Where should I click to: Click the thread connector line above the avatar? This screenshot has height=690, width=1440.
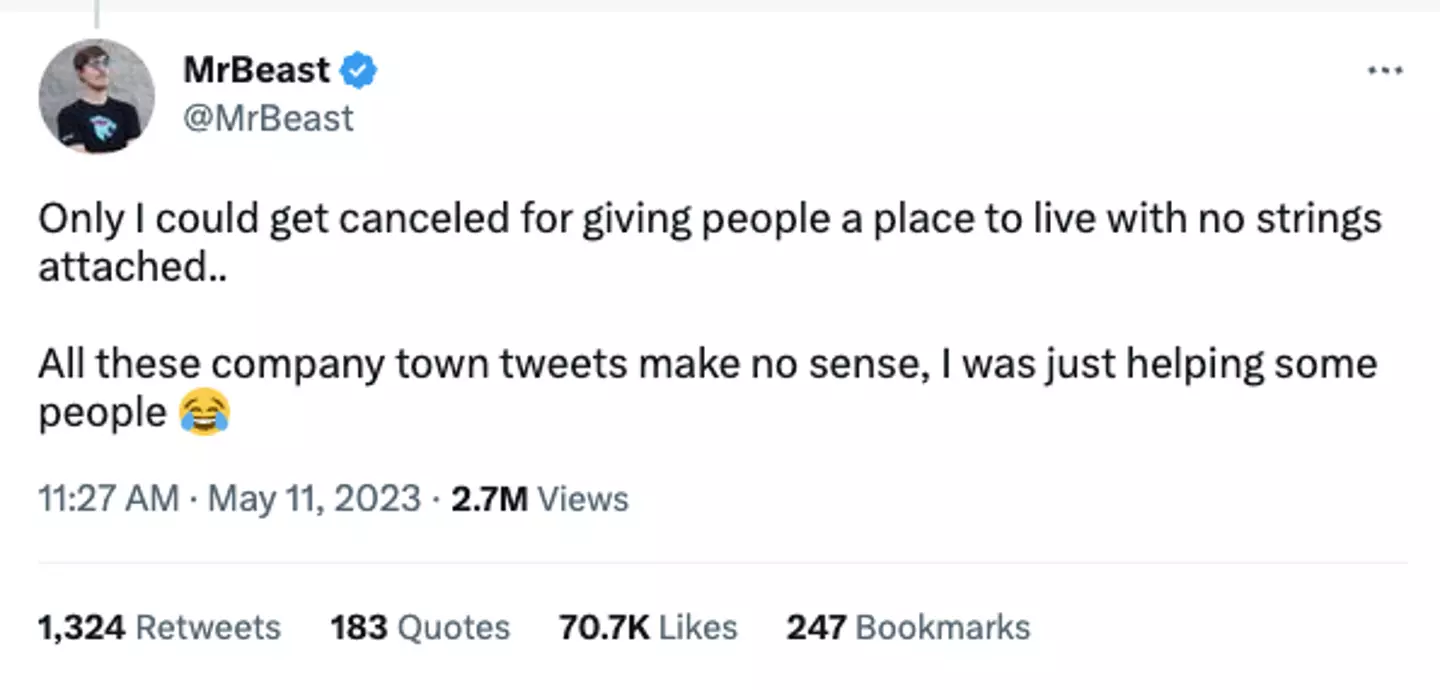click(97, 12)
